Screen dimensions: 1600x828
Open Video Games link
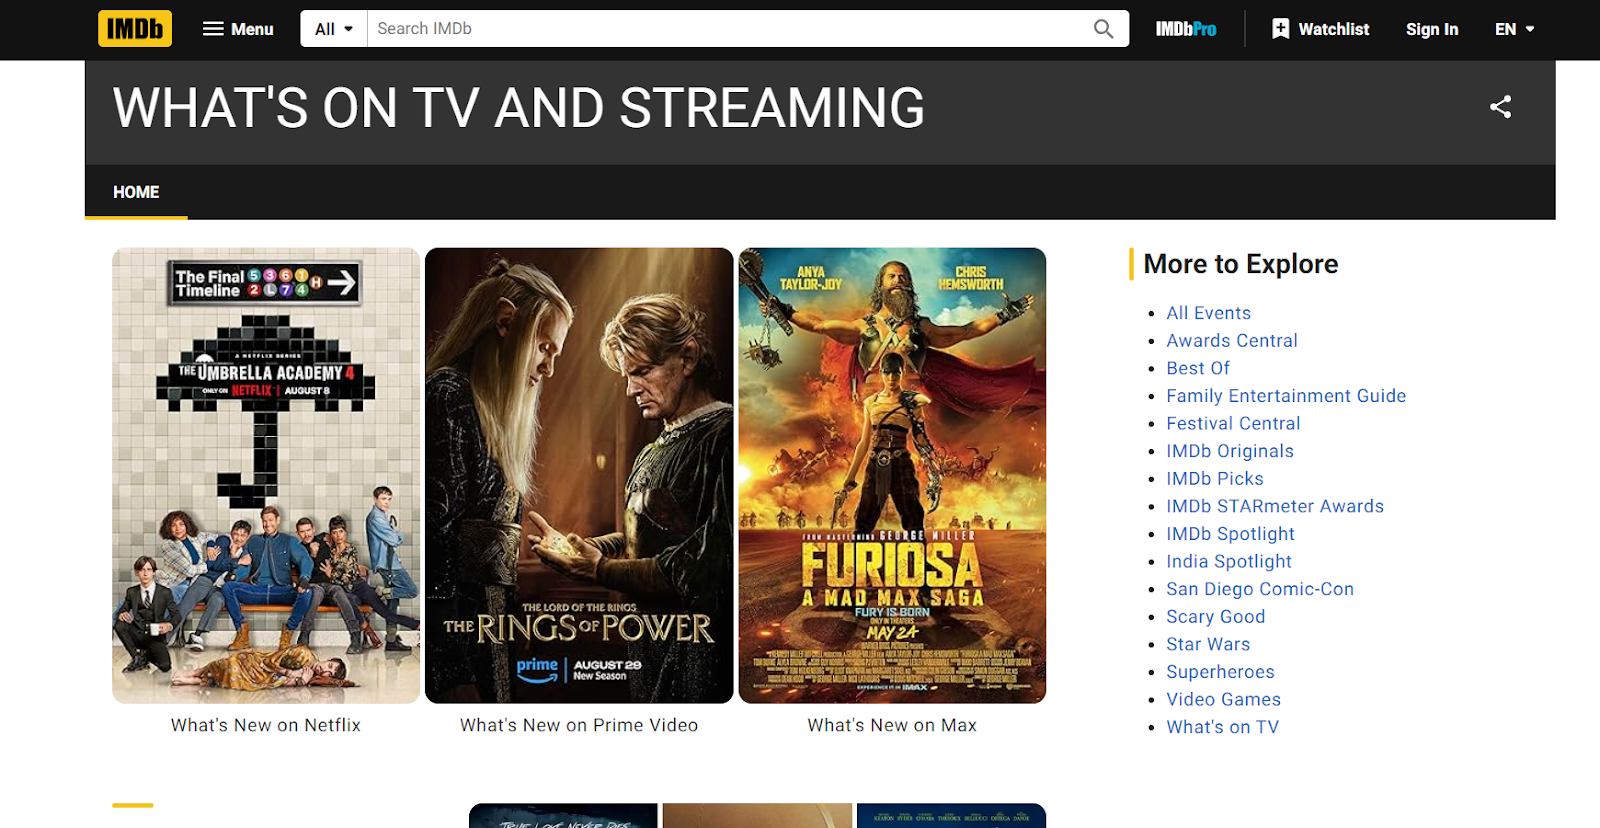[1223, 700]
